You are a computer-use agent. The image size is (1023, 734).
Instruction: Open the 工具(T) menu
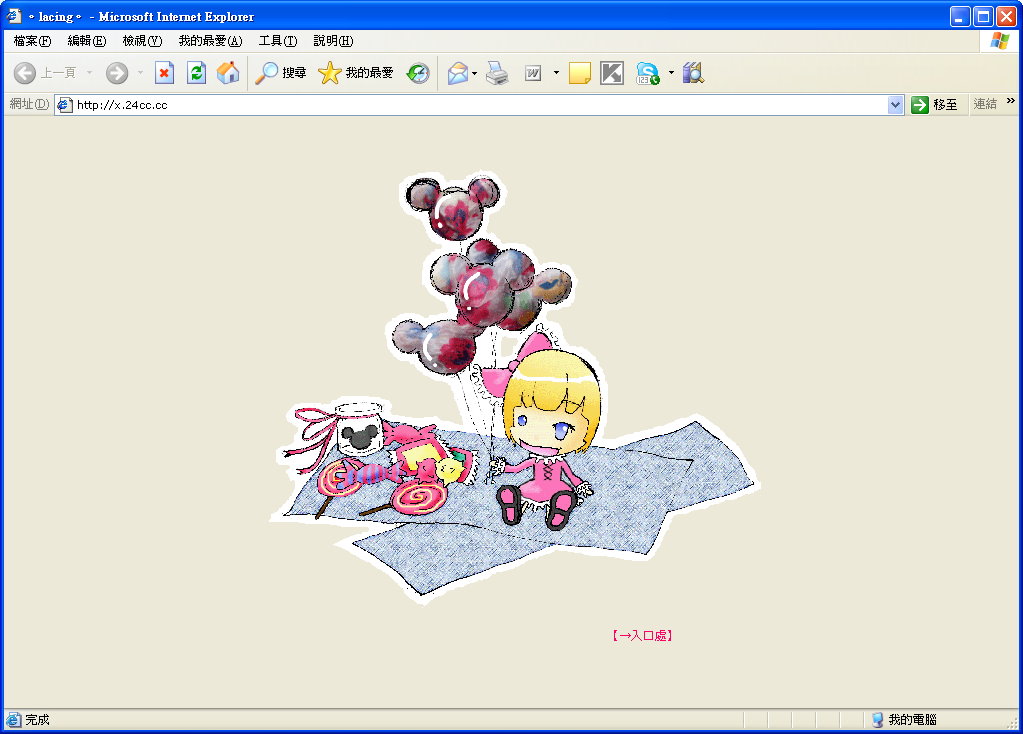point(278,41)
